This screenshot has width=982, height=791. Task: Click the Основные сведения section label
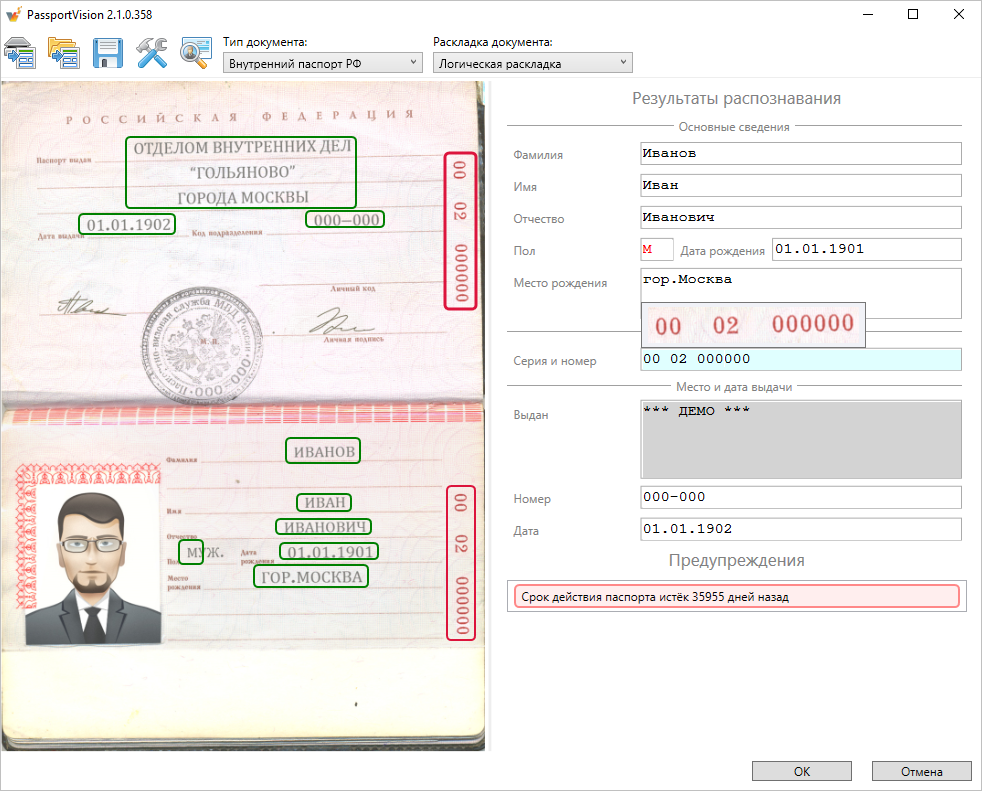pos(734,127)
